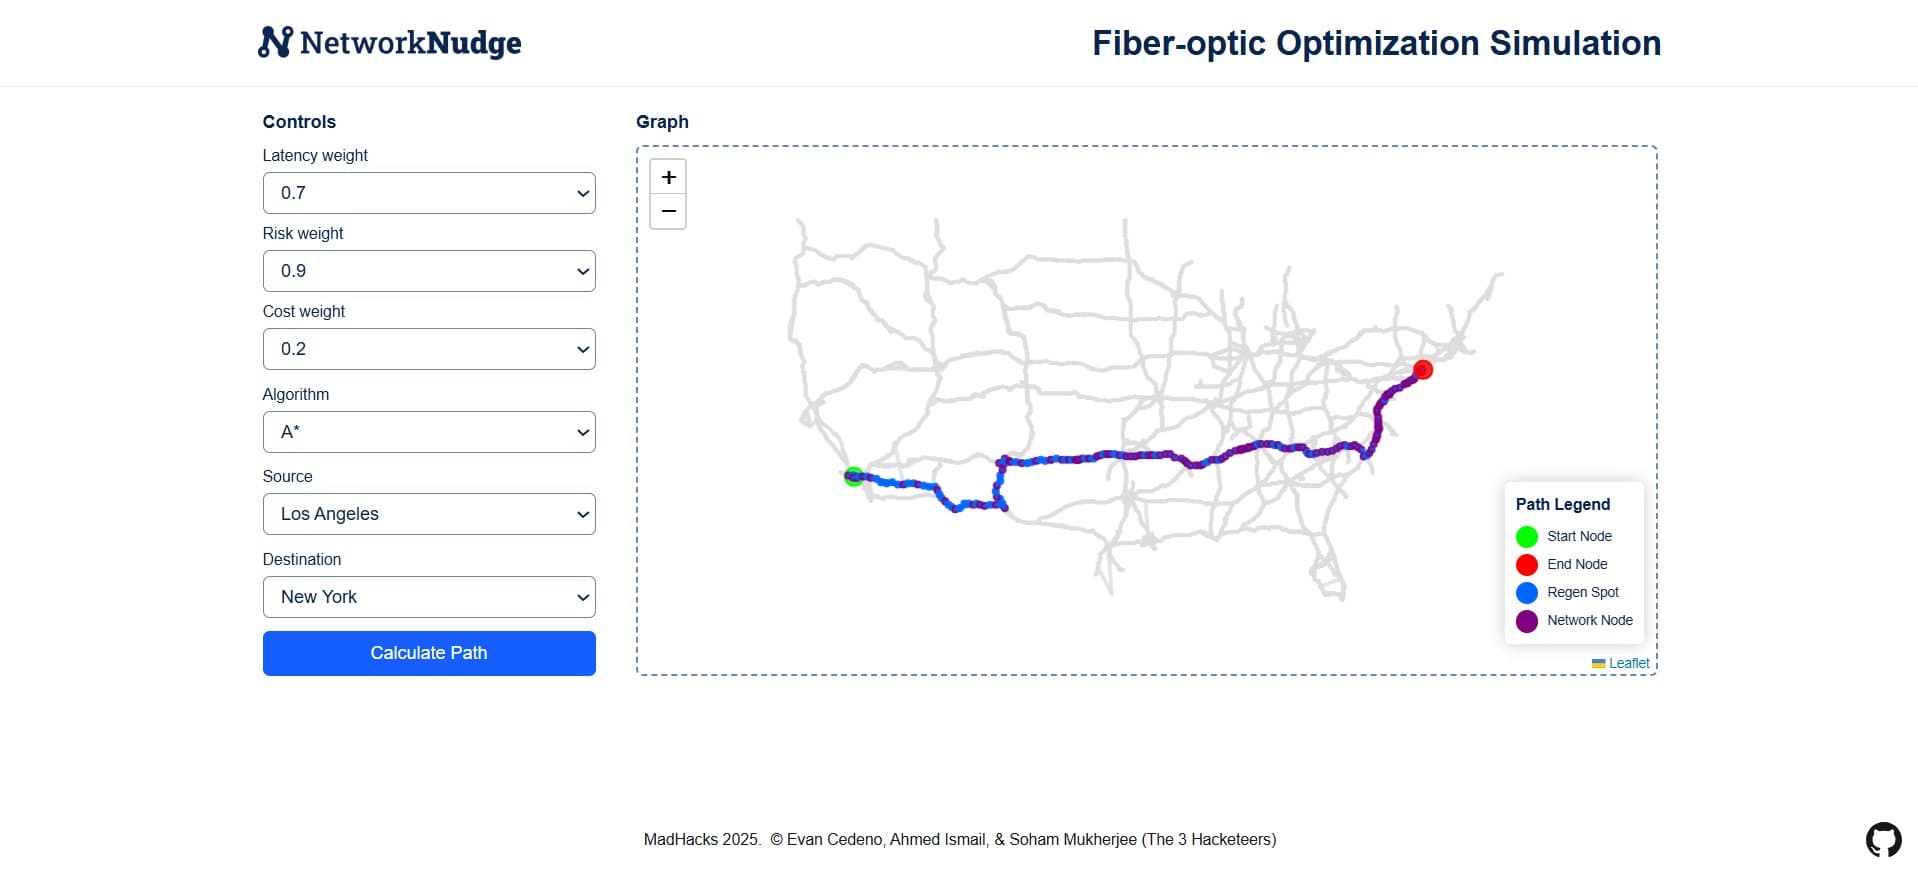Open the GitHub repository icon

(1883, 840)
